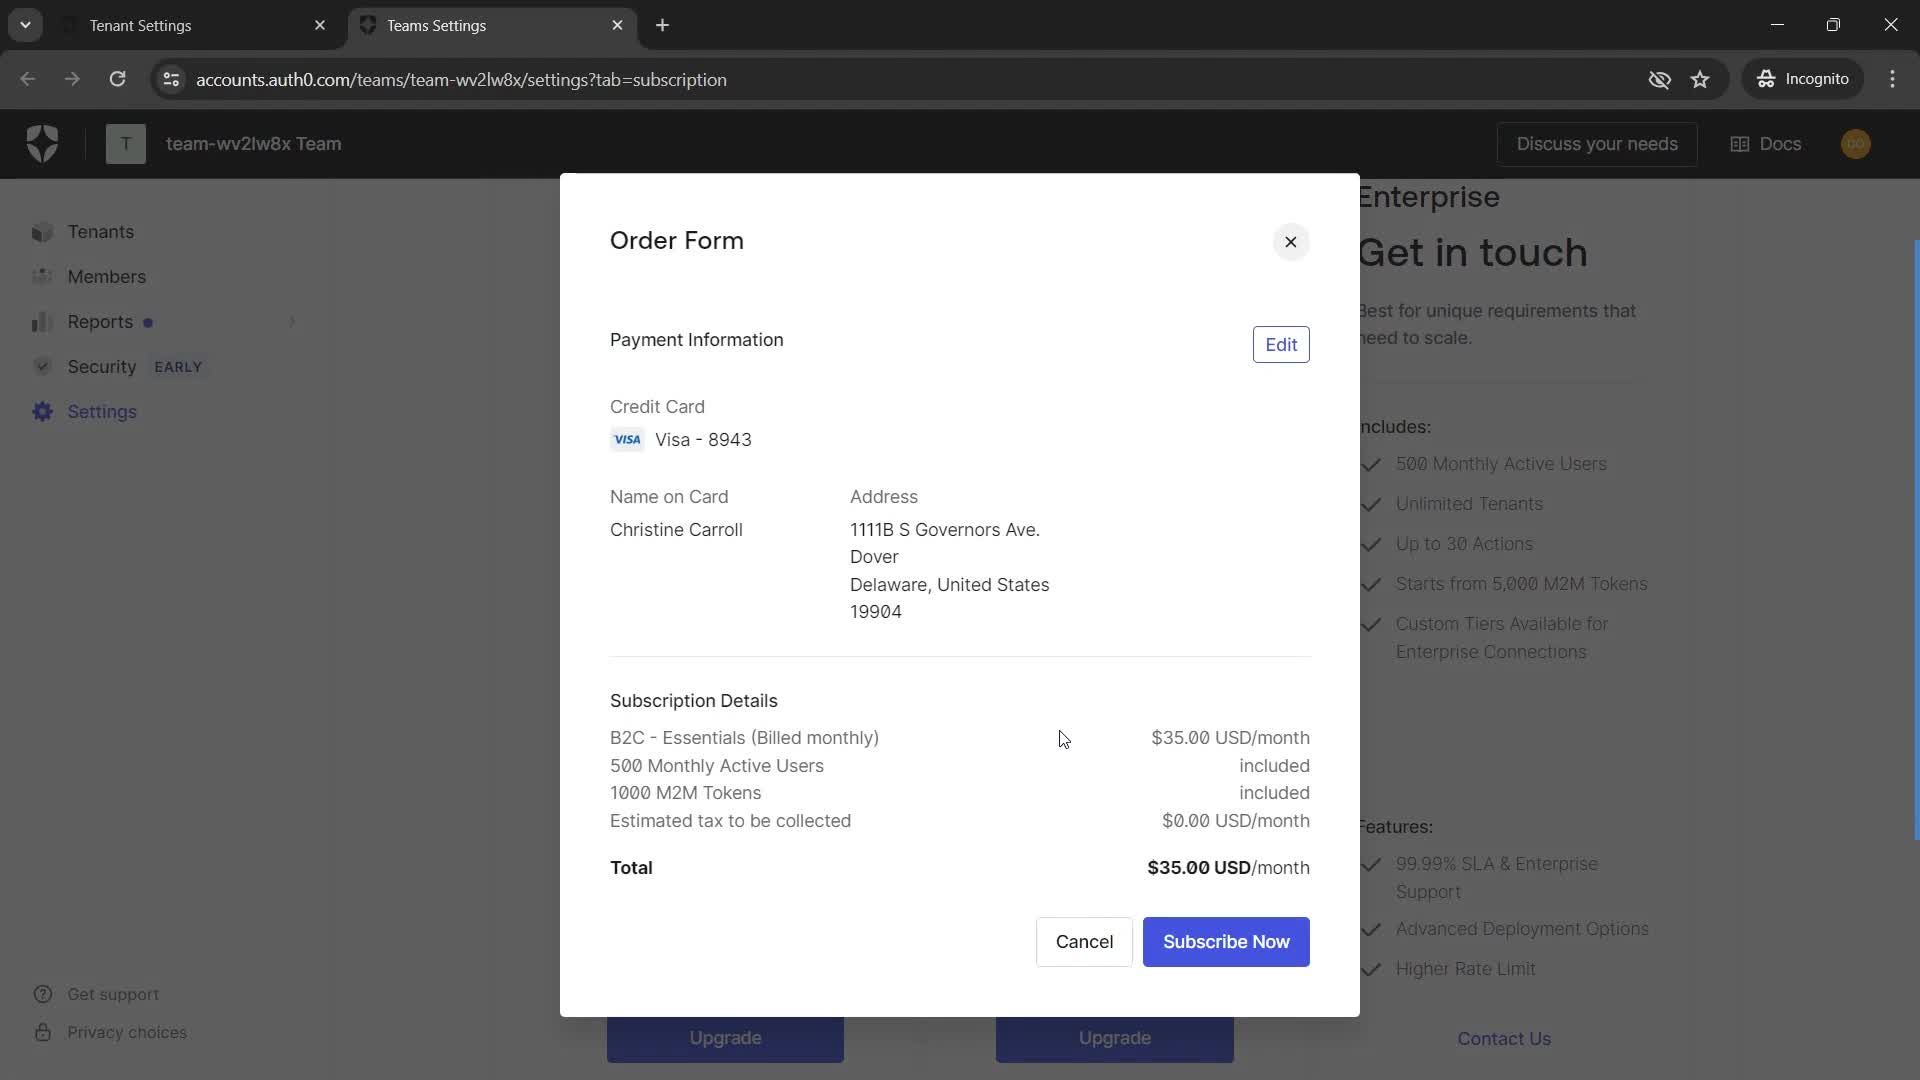Open Reports in the sidebar
Image resolution: width=1920 pixels, height=1080 pixels.
click(x=100, y=322)
